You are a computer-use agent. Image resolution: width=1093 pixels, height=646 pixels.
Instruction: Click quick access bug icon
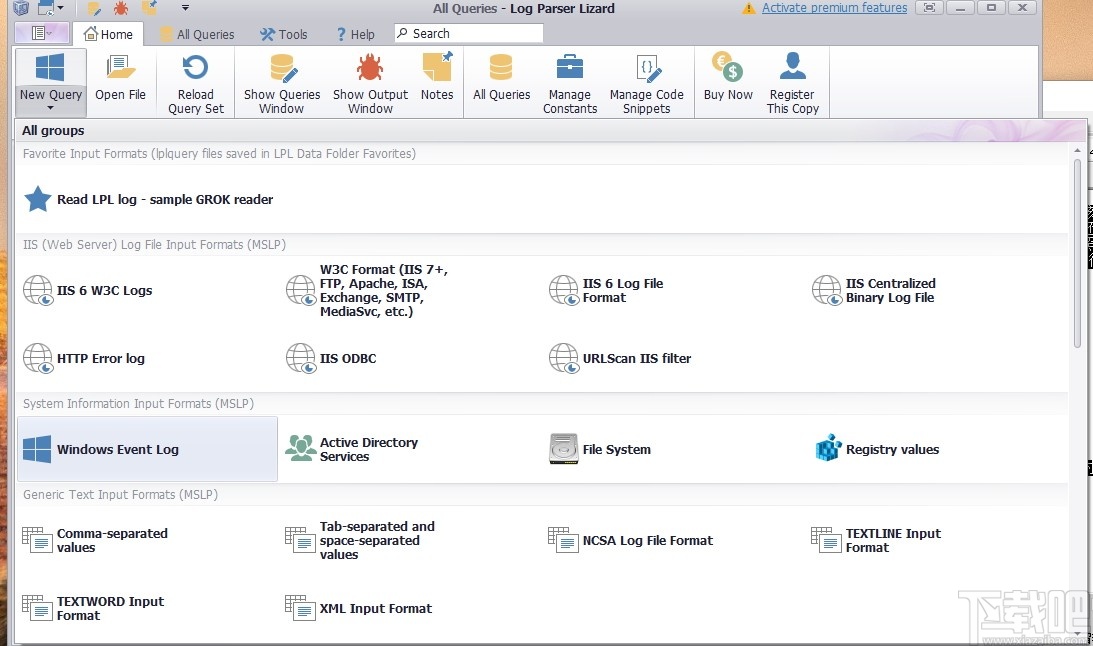[121, 8]
